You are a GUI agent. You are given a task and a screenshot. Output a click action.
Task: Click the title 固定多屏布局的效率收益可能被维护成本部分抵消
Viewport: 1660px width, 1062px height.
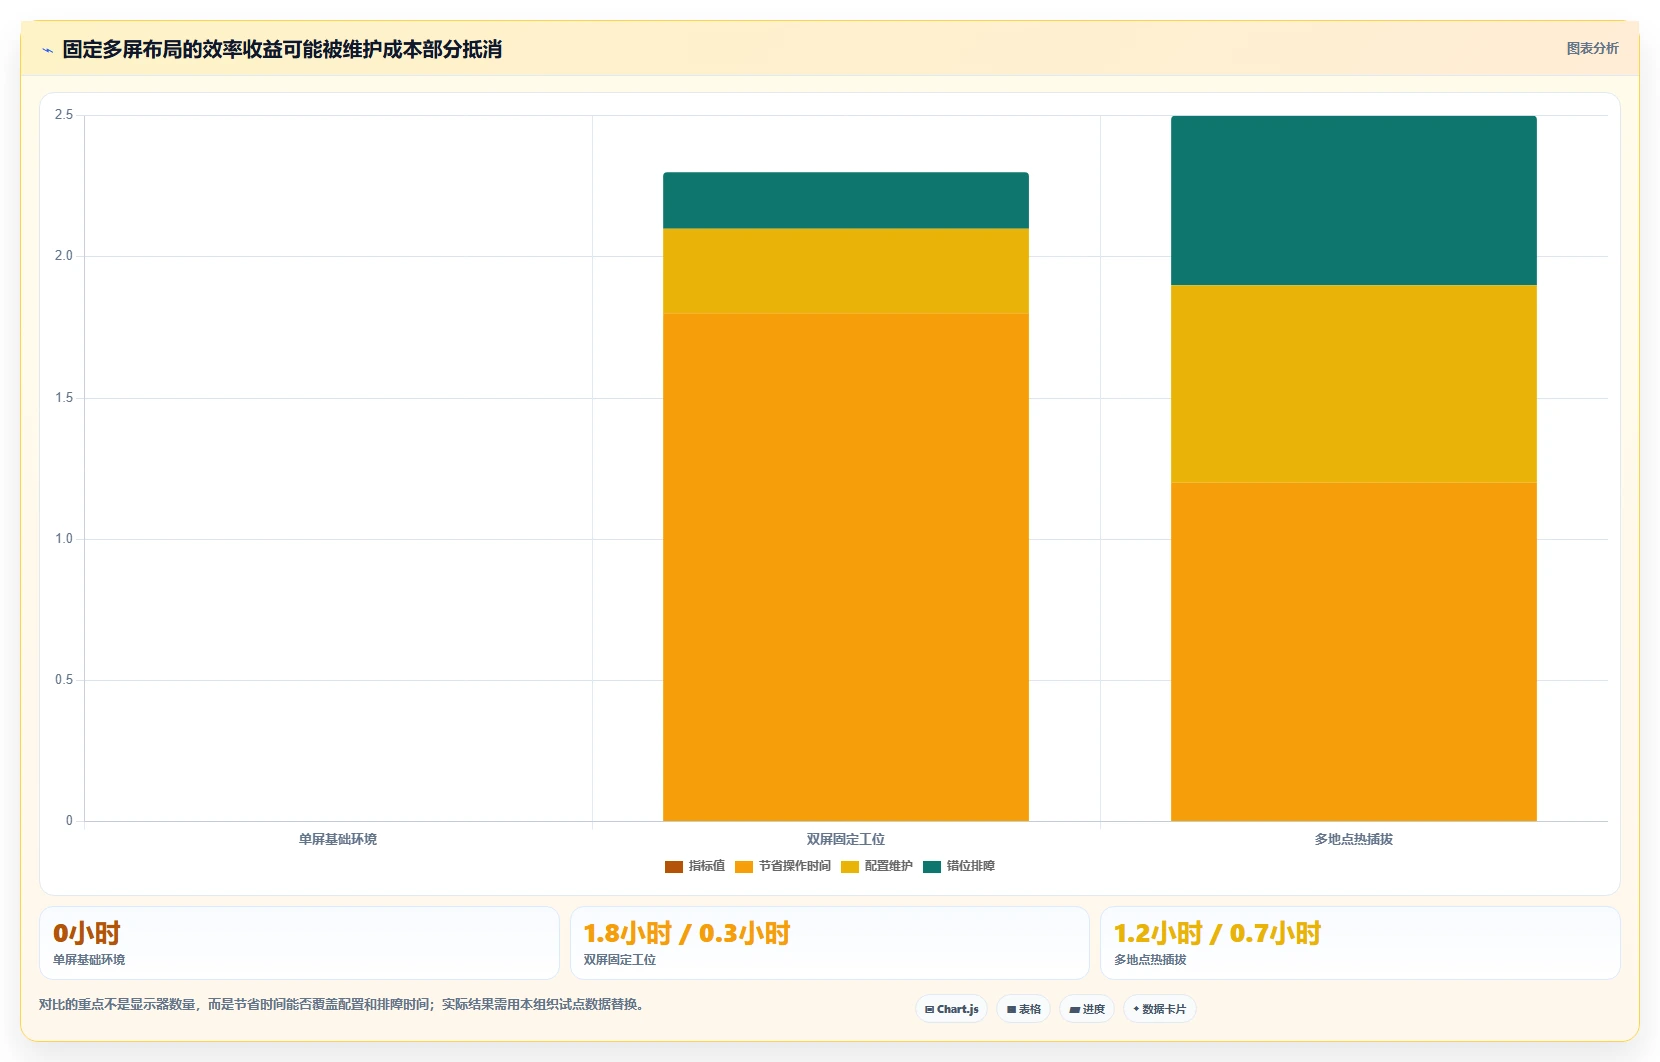[x=282, y=49]
